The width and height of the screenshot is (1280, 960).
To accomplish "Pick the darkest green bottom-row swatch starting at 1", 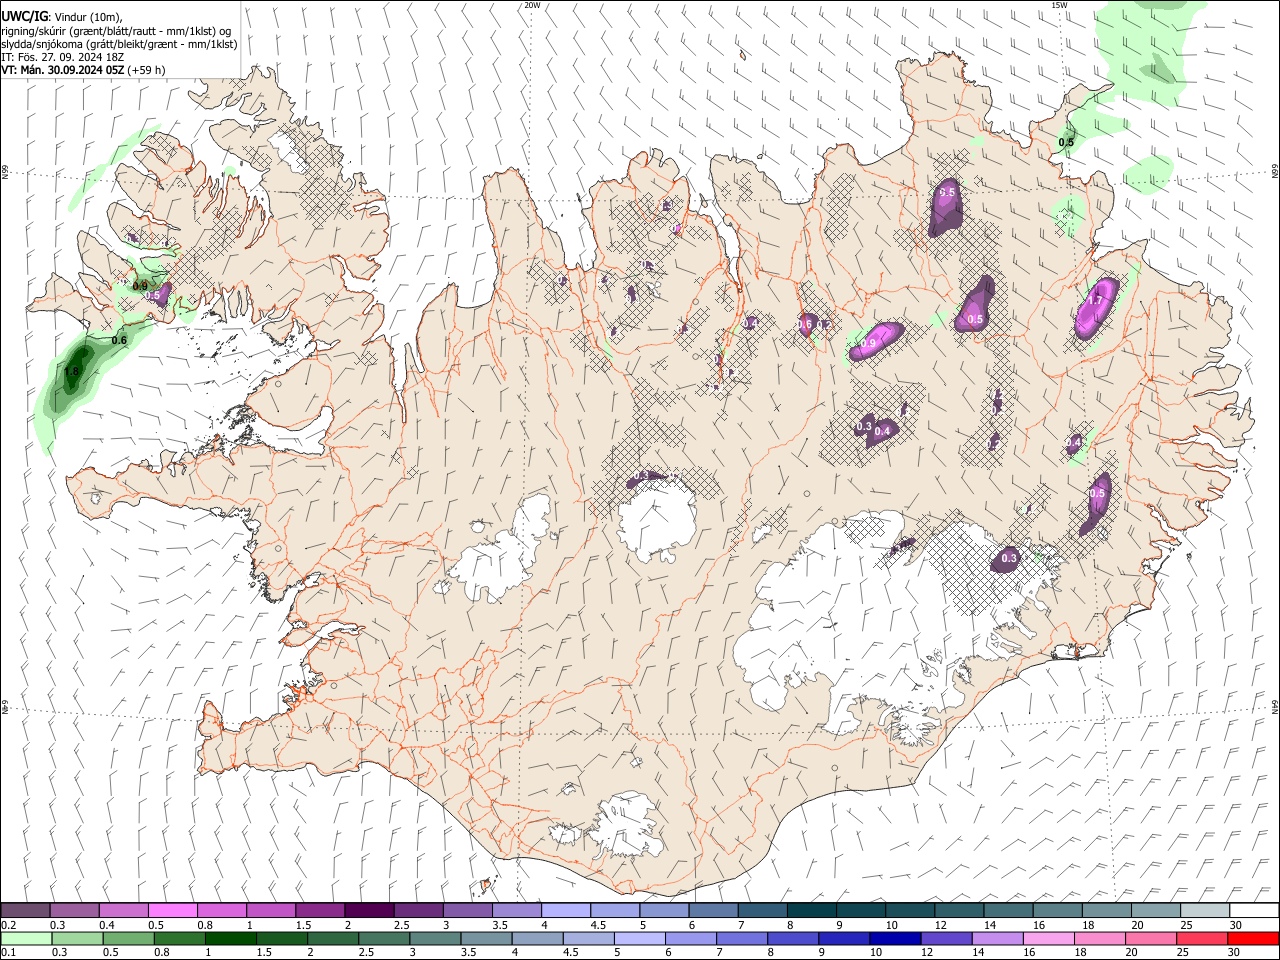I will click(x=230, y=938).
